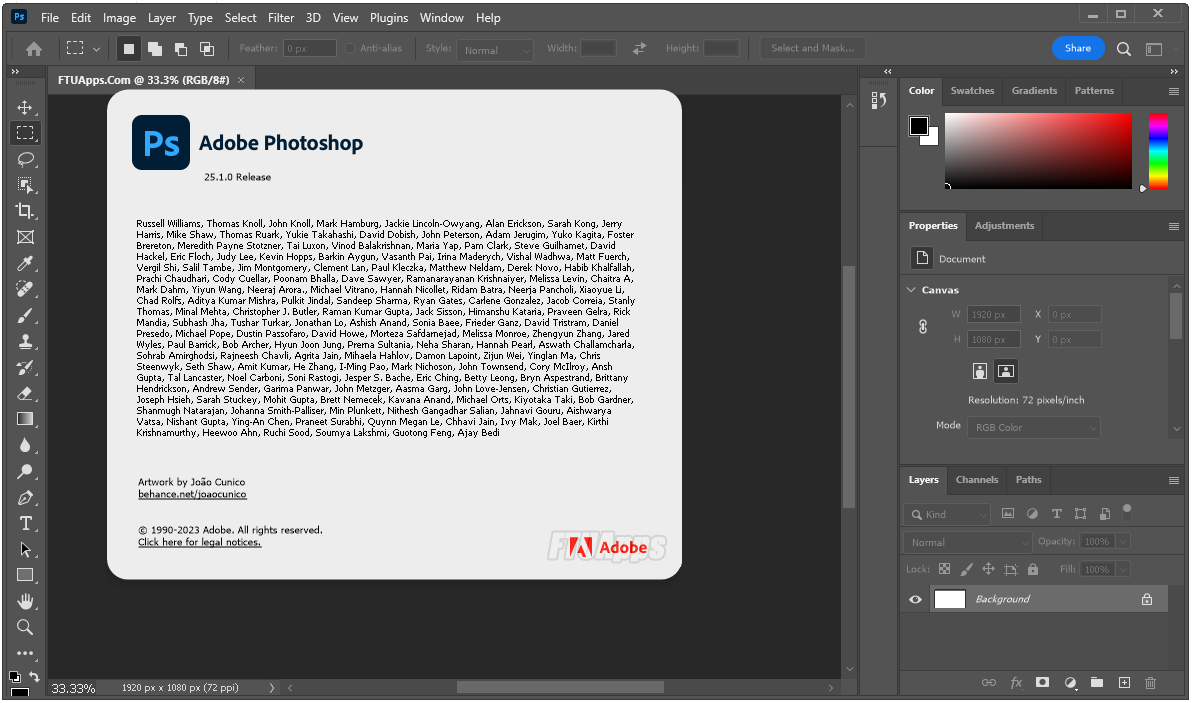The height and width of the screenshot is (703, 1192).
Task: Open the Plugins menu
Action: (x=388, y=17)
